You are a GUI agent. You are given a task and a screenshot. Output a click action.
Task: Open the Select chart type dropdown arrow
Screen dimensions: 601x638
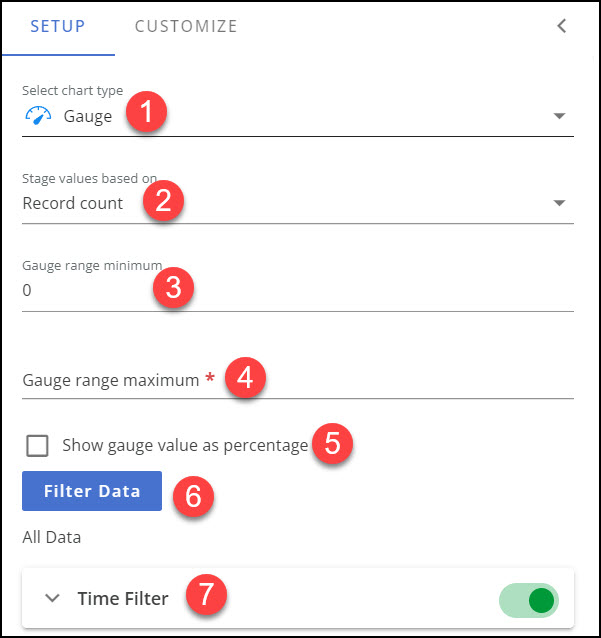point(559,117)
